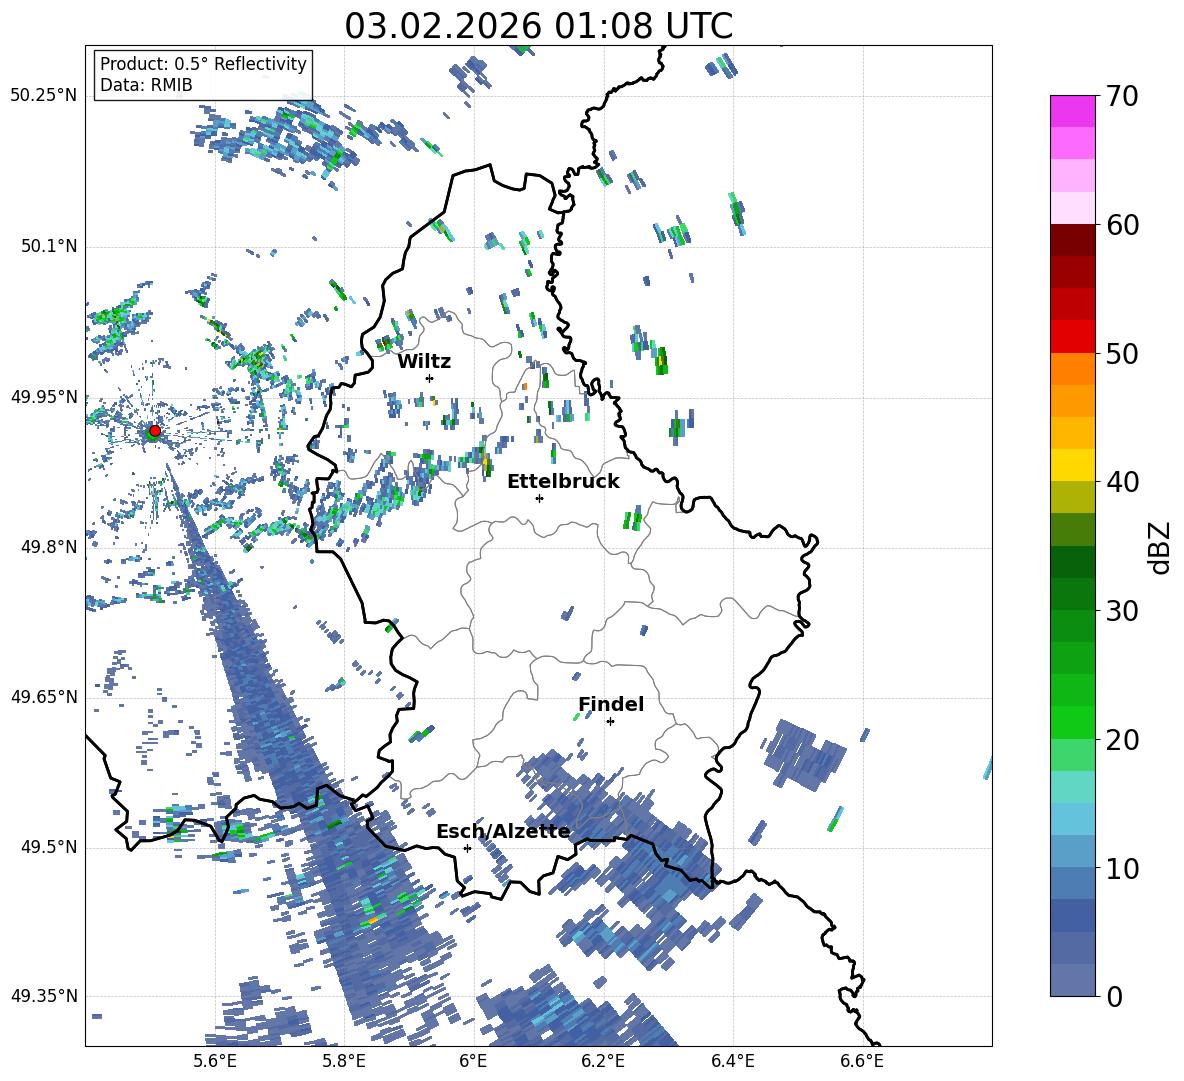
Task: Click the latitude label 50.1°N
Action: click(x=49, y=246)
